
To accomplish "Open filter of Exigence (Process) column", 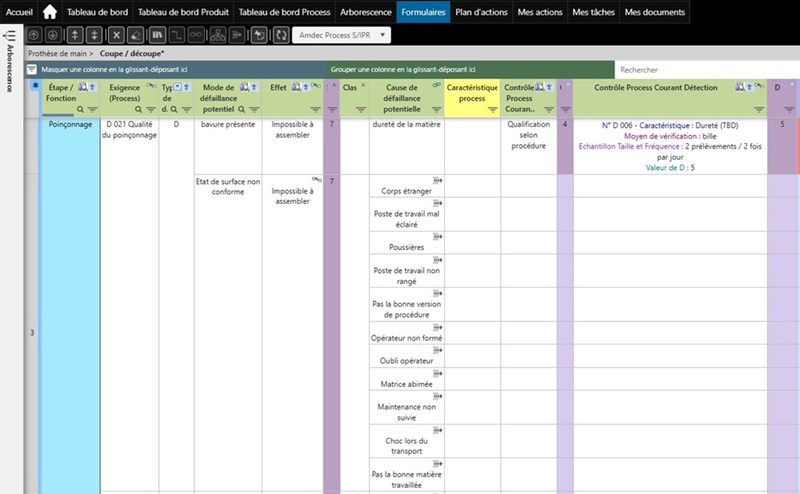I will tap(151, 109).
